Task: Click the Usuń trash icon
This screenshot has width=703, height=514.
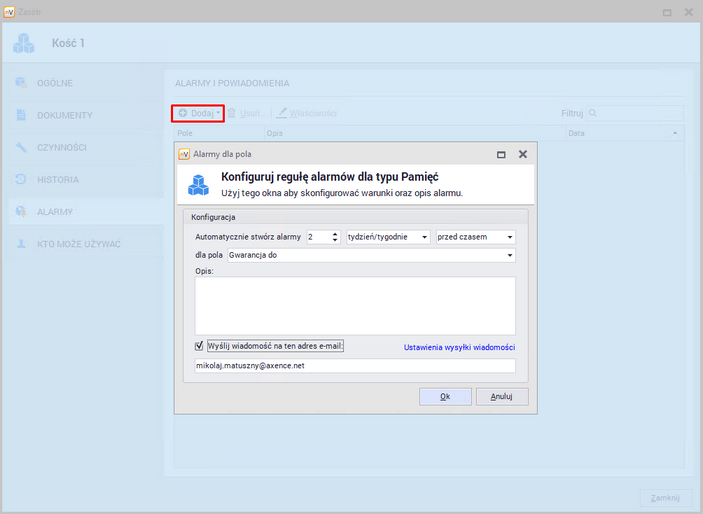Action: coord(232,113)
